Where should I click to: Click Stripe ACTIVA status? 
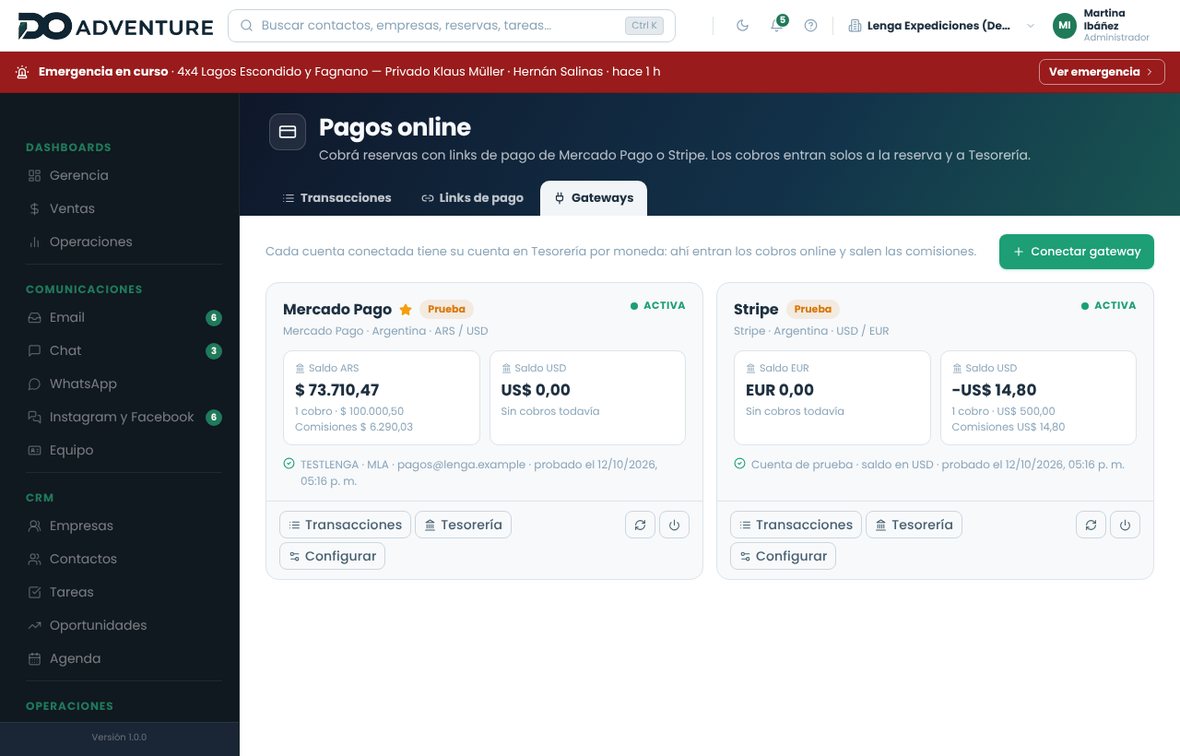(1109, 305)
